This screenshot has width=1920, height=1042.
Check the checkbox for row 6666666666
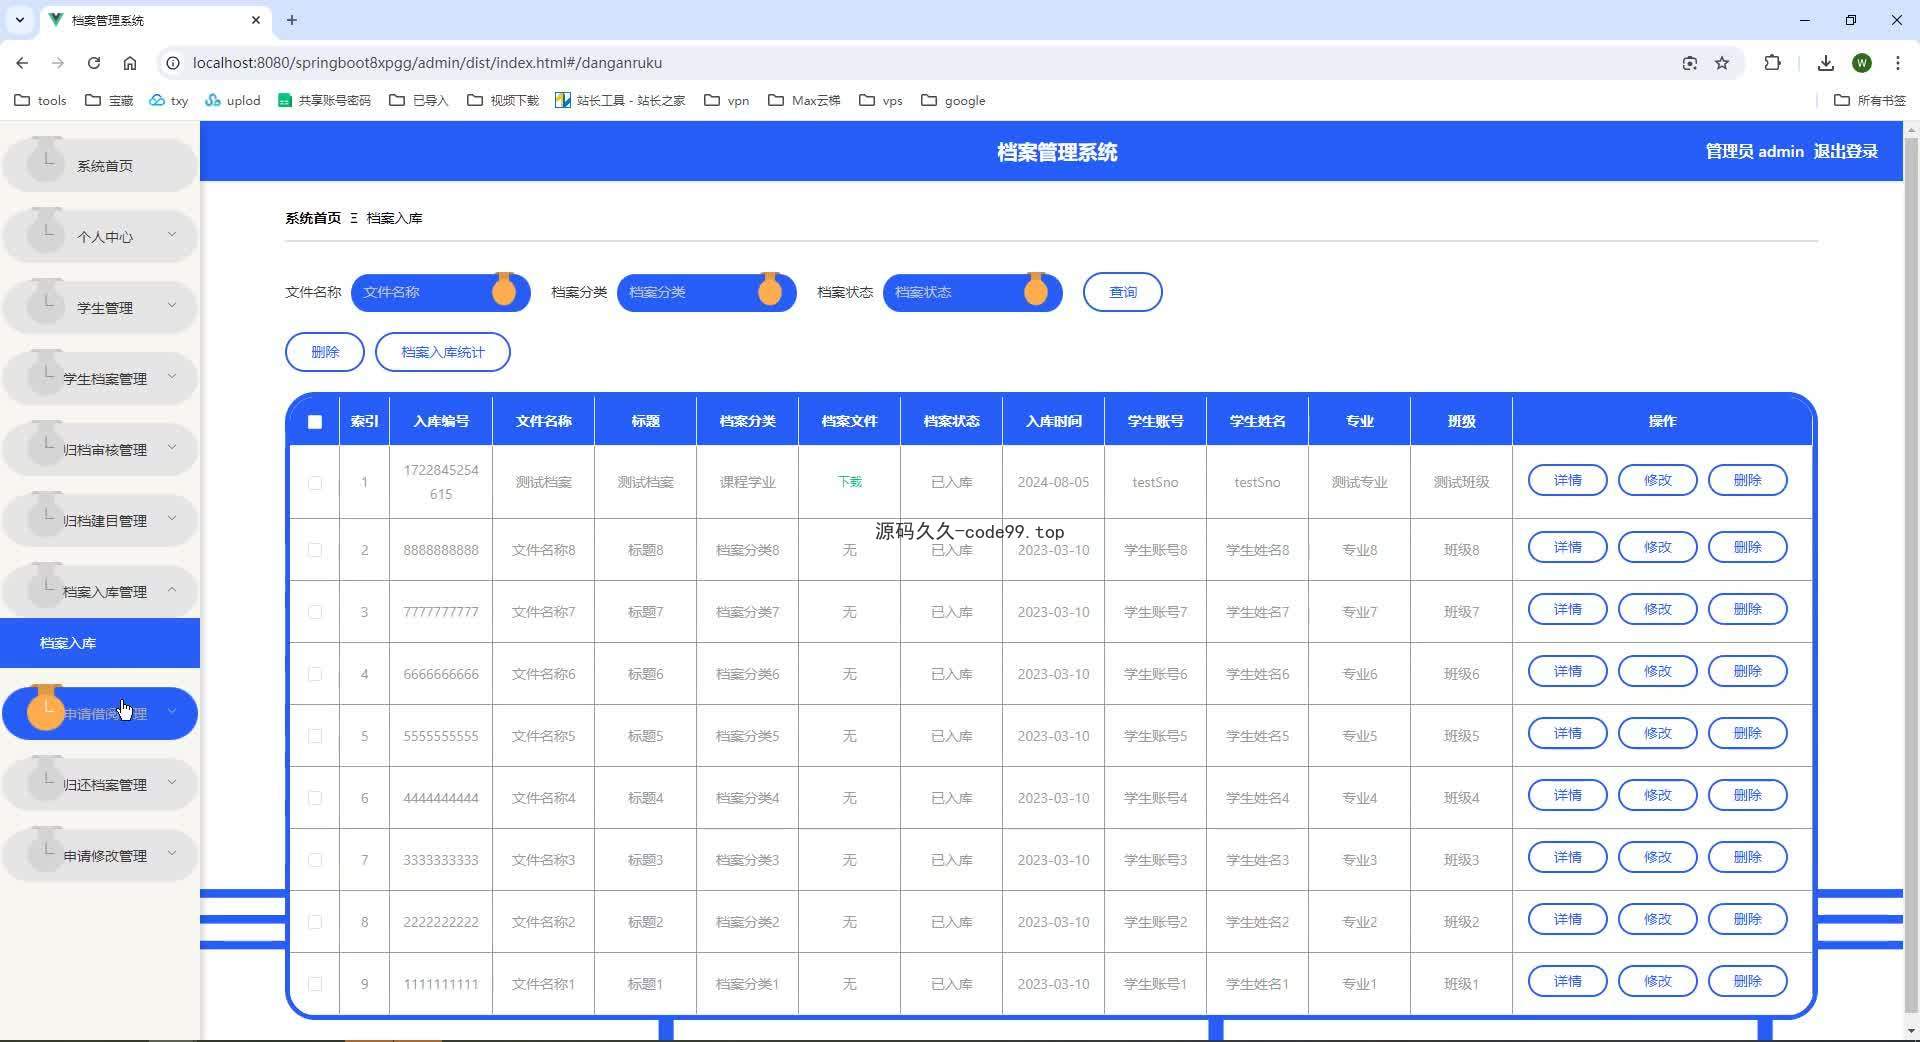(x=315, y=674)
